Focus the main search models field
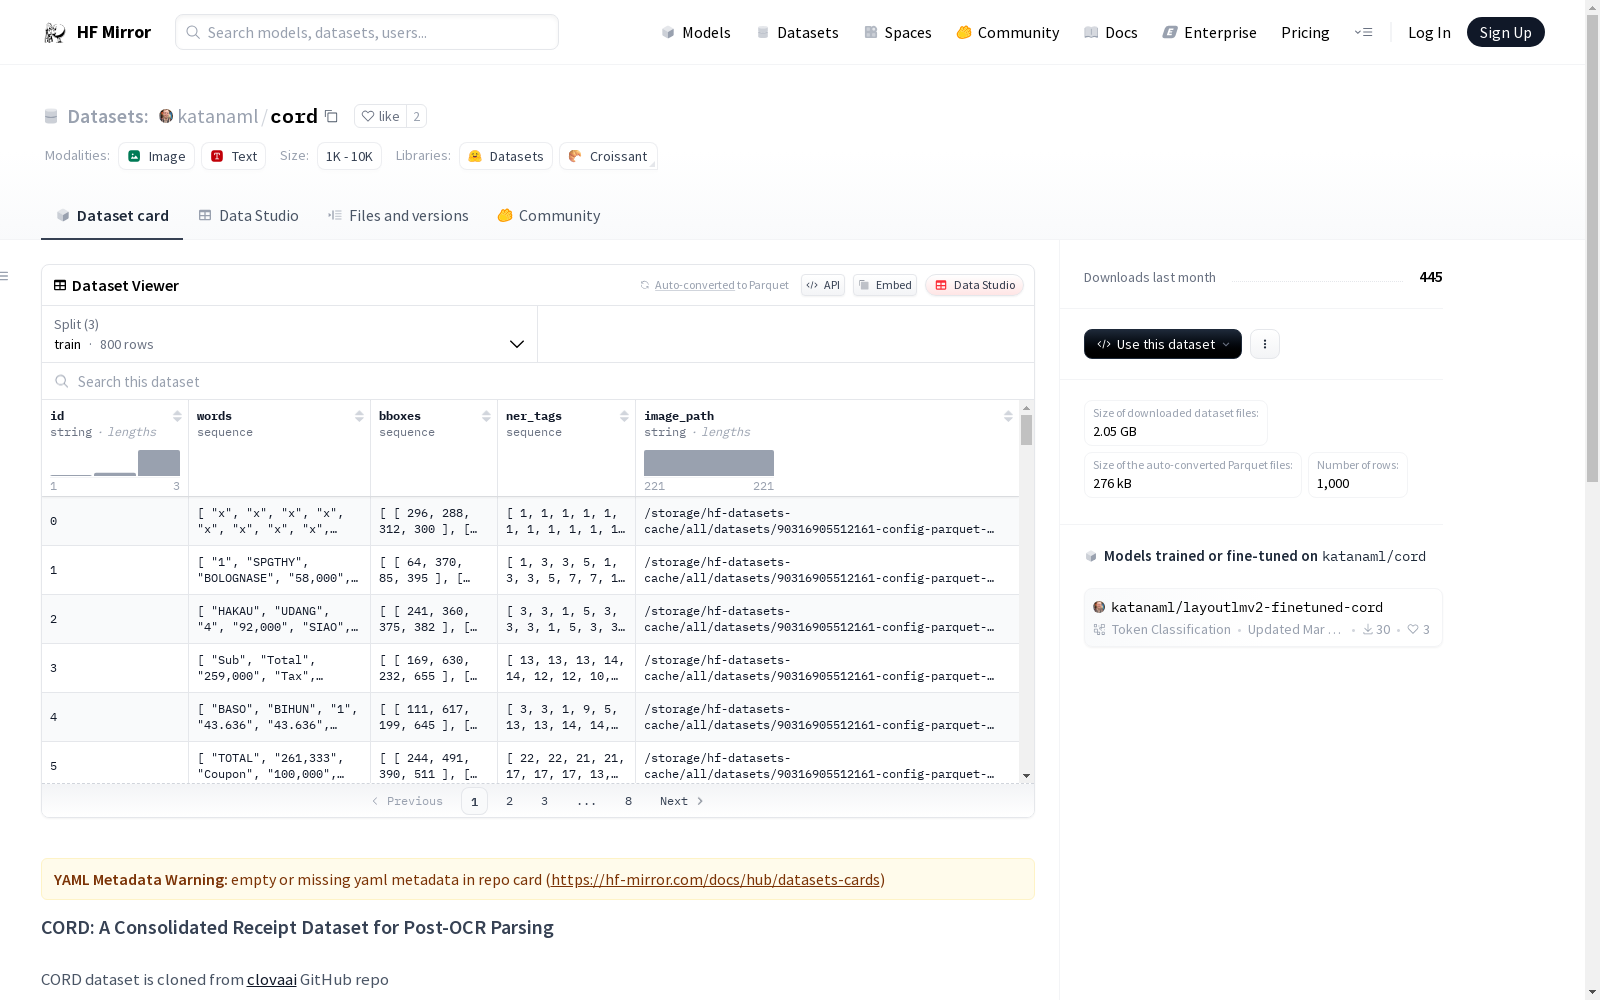Viewport: 1600px width, 1000px height. point(367,32)
